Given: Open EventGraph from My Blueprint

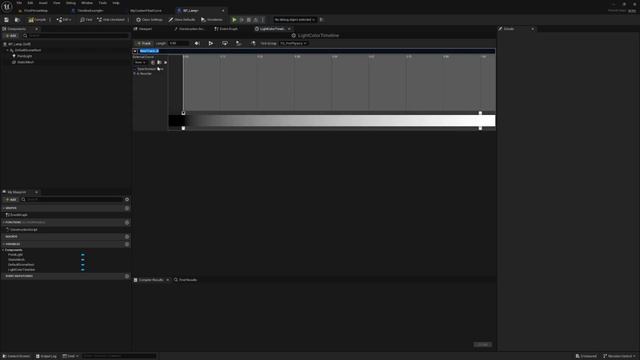Looking at the screenshot, I should coord(17,215).
